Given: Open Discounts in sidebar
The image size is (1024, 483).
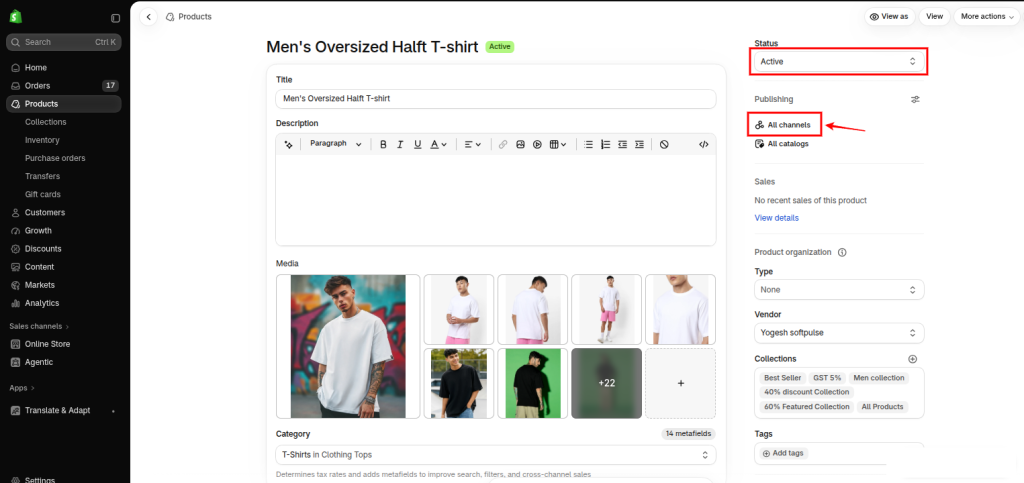Looking at the screenshot, I should click(63, 249).
